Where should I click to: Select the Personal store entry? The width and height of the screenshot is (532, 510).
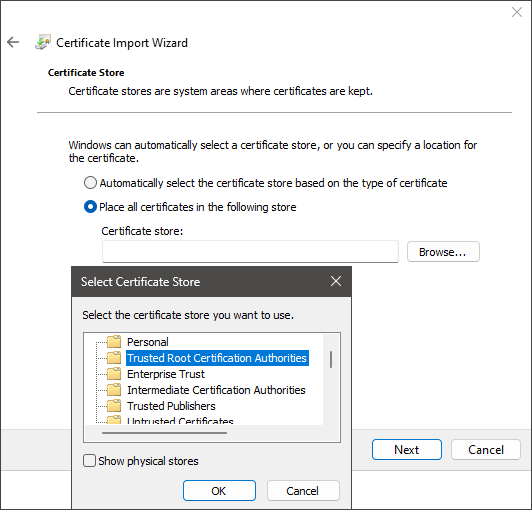[x=148, y=342]
